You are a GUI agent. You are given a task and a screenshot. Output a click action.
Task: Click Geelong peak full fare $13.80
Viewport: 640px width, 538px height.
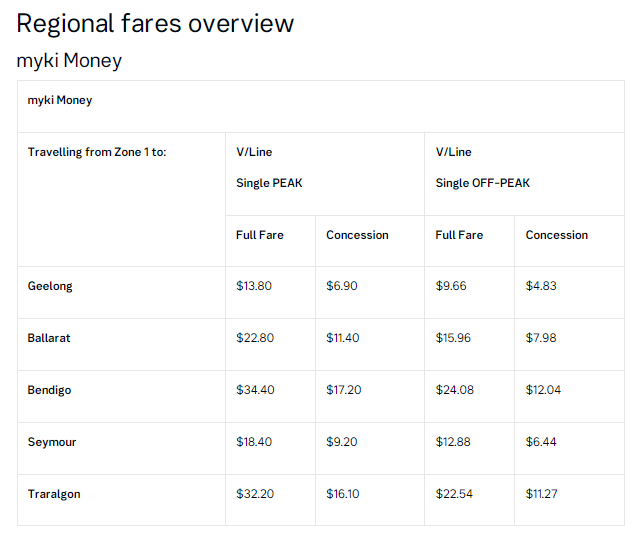coord(254,286)
